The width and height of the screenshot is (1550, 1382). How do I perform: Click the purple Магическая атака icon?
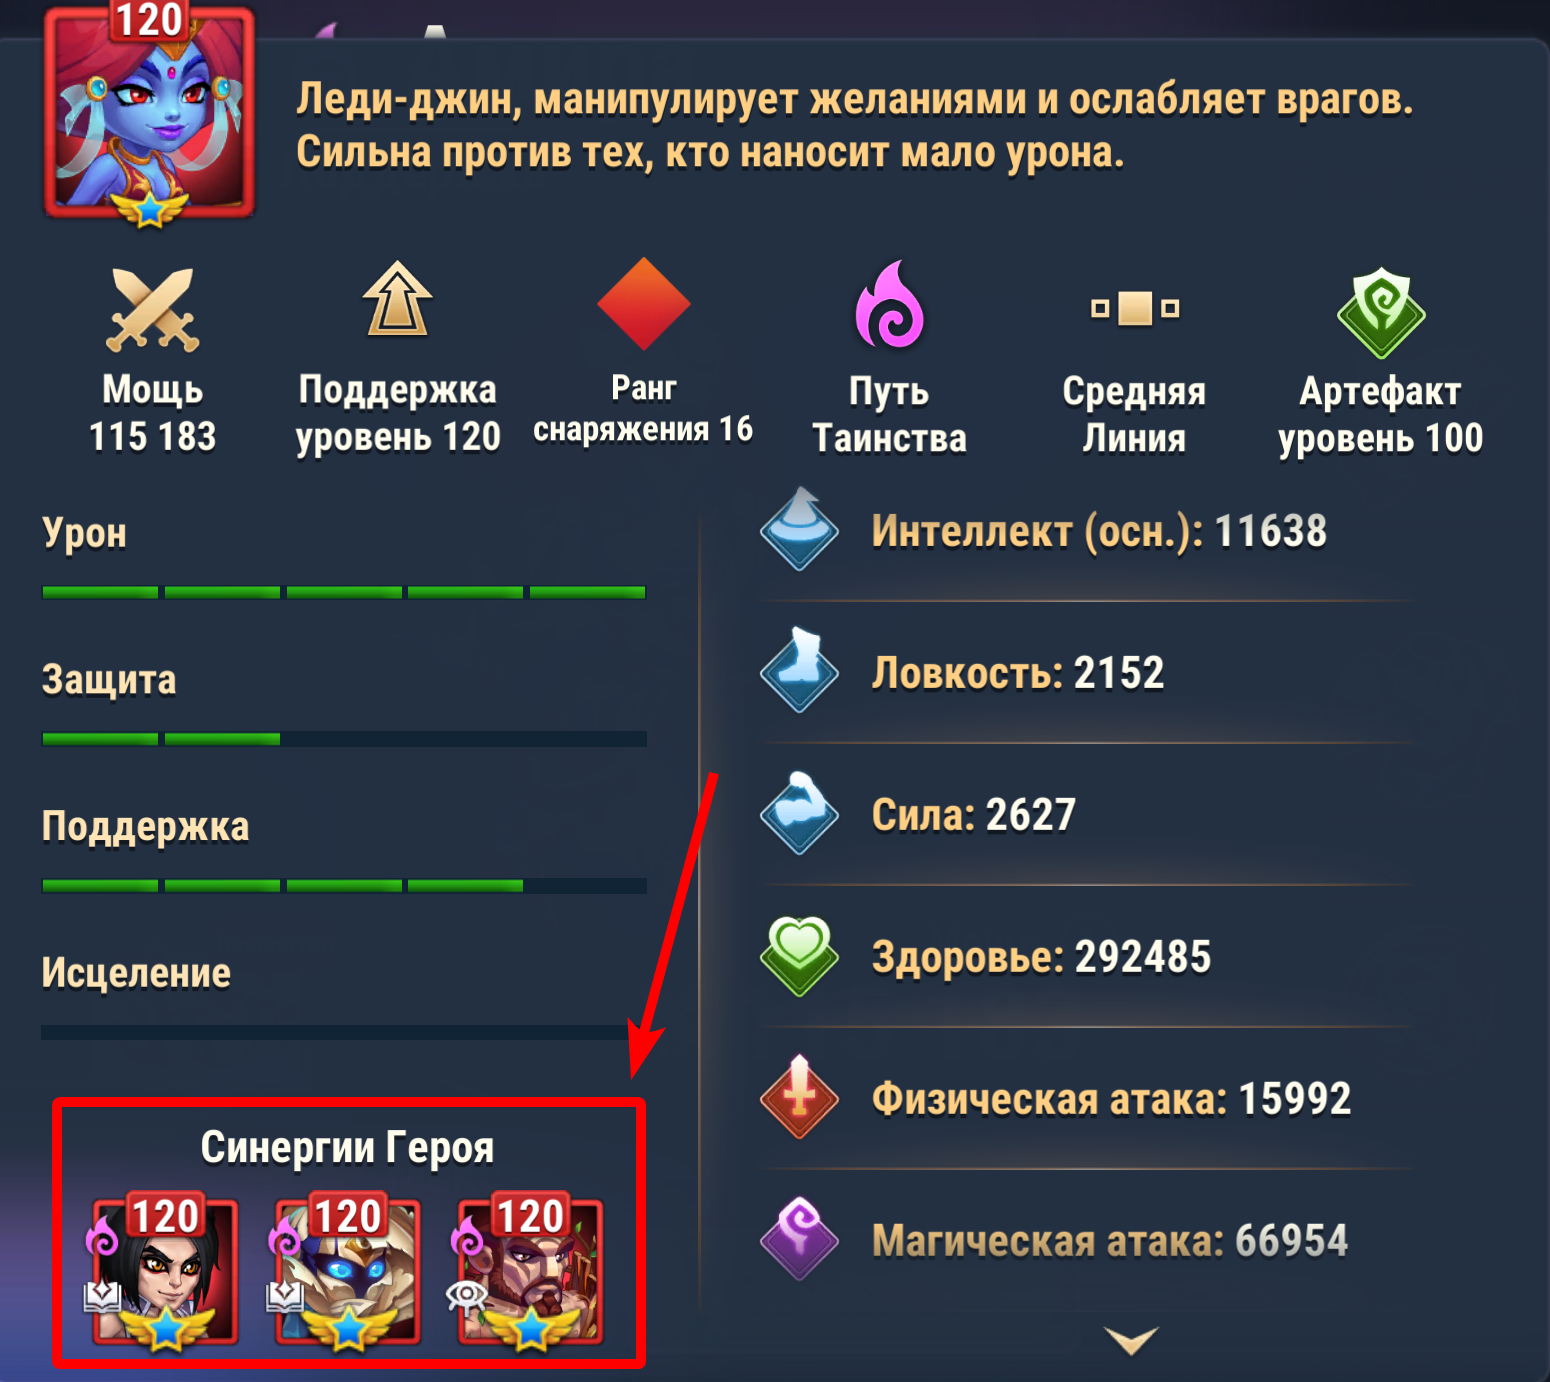799,1239
